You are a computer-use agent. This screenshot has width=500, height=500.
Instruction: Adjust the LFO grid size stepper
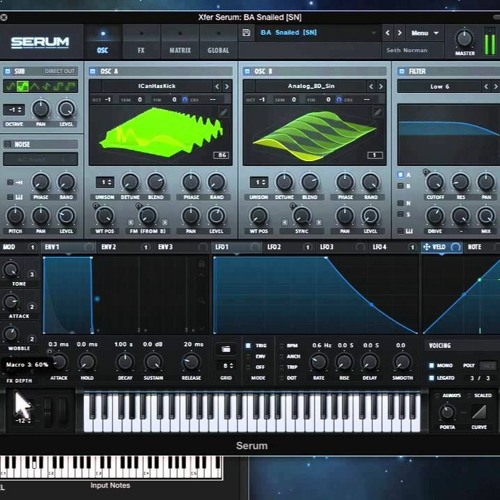227,366
